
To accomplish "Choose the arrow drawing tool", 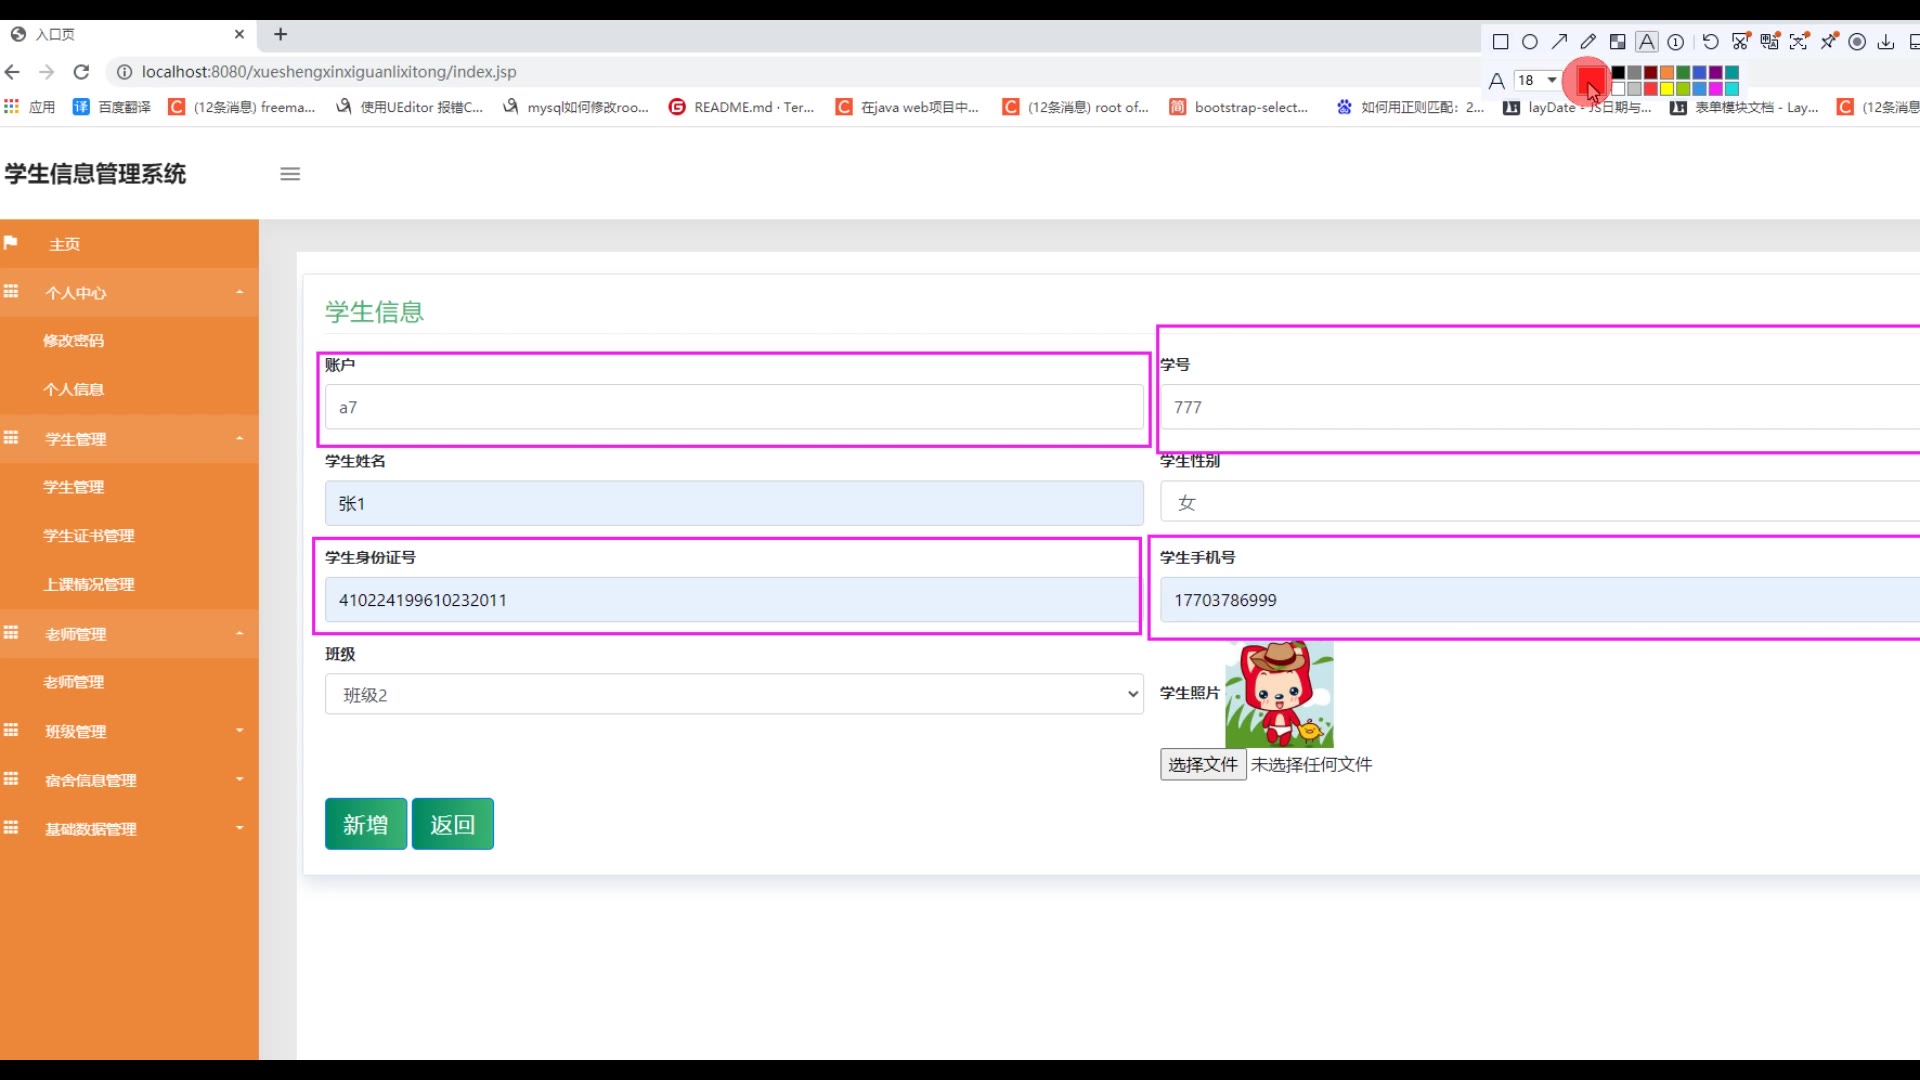I will 1559,42.
